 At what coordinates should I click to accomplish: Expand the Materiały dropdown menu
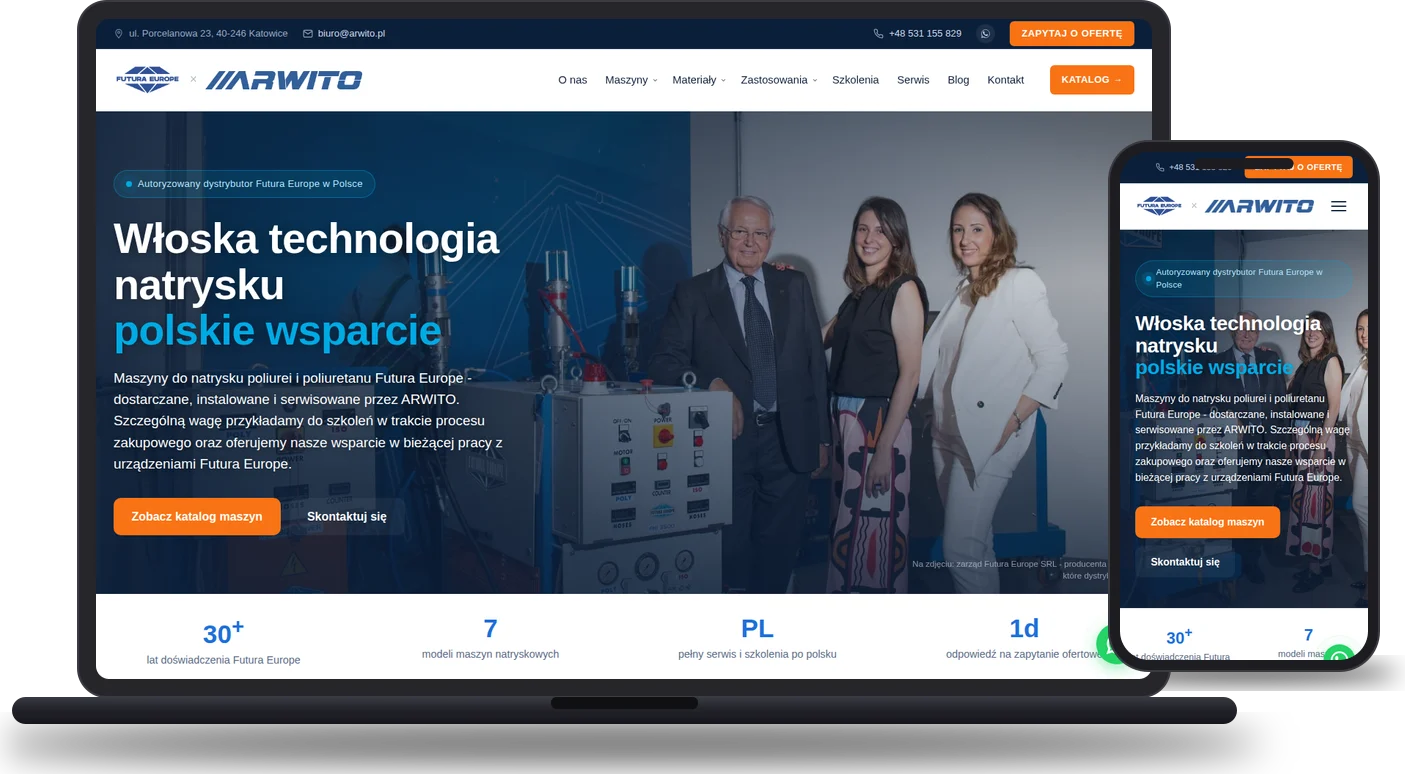click(699, 80)
